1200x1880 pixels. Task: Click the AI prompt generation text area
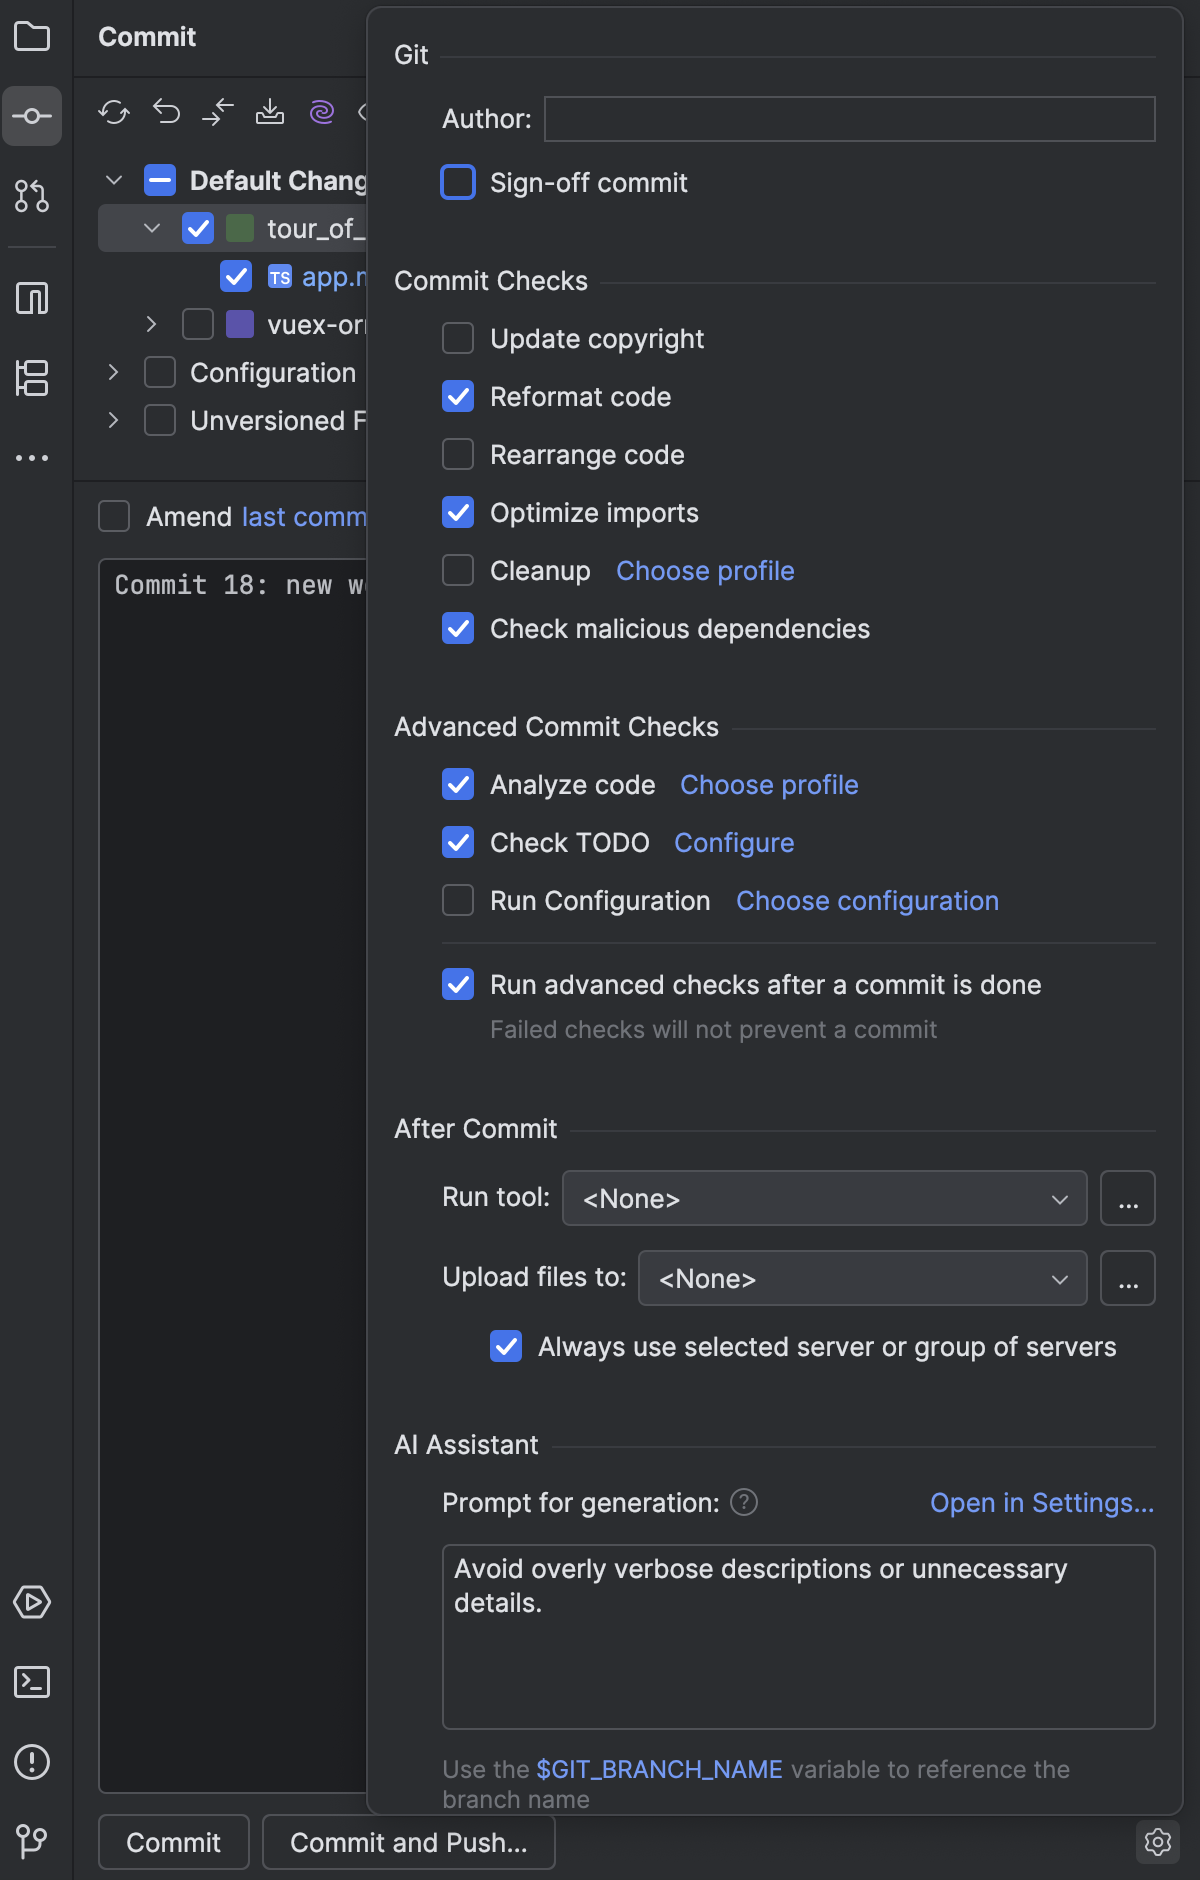coord(799,1637)
